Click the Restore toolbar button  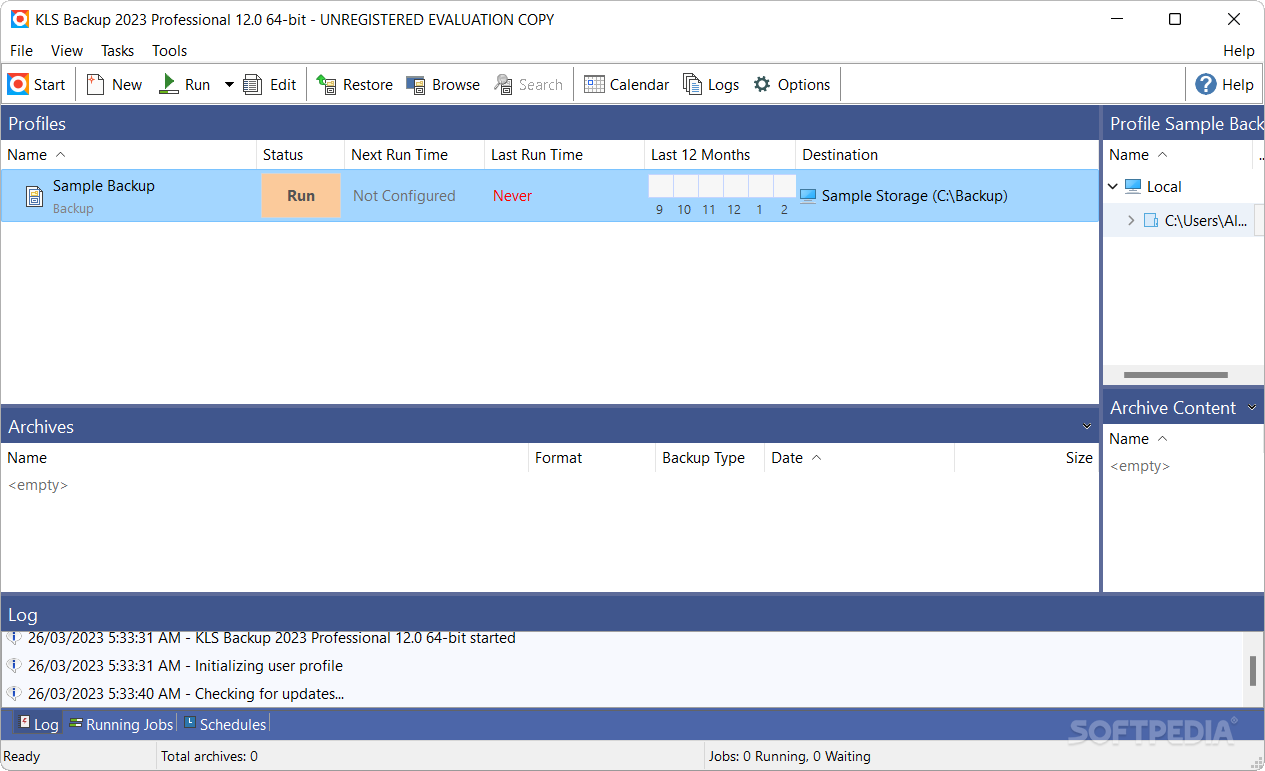355,85
